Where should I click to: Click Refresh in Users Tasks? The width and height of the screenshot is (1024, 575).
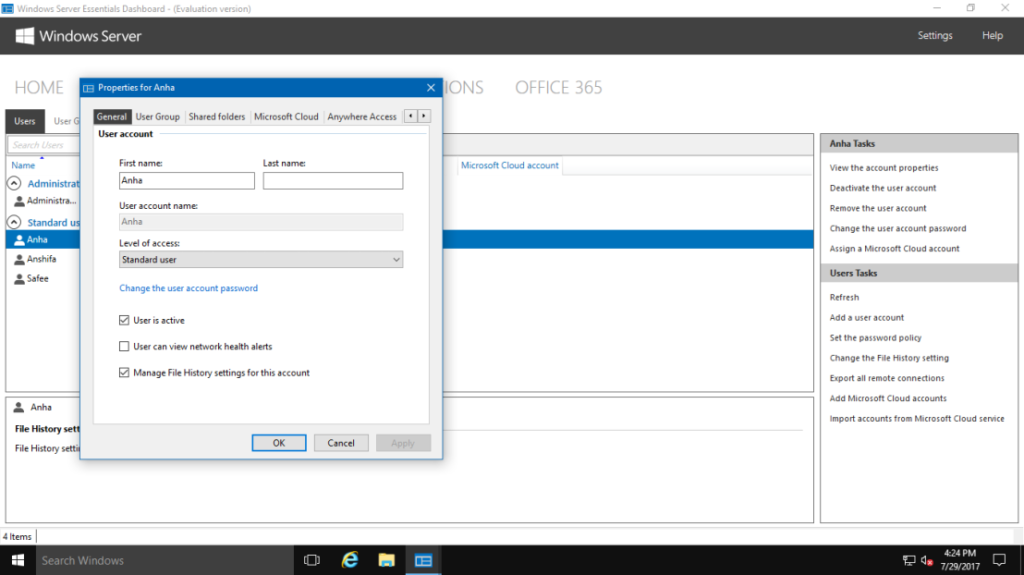(844, 297)
